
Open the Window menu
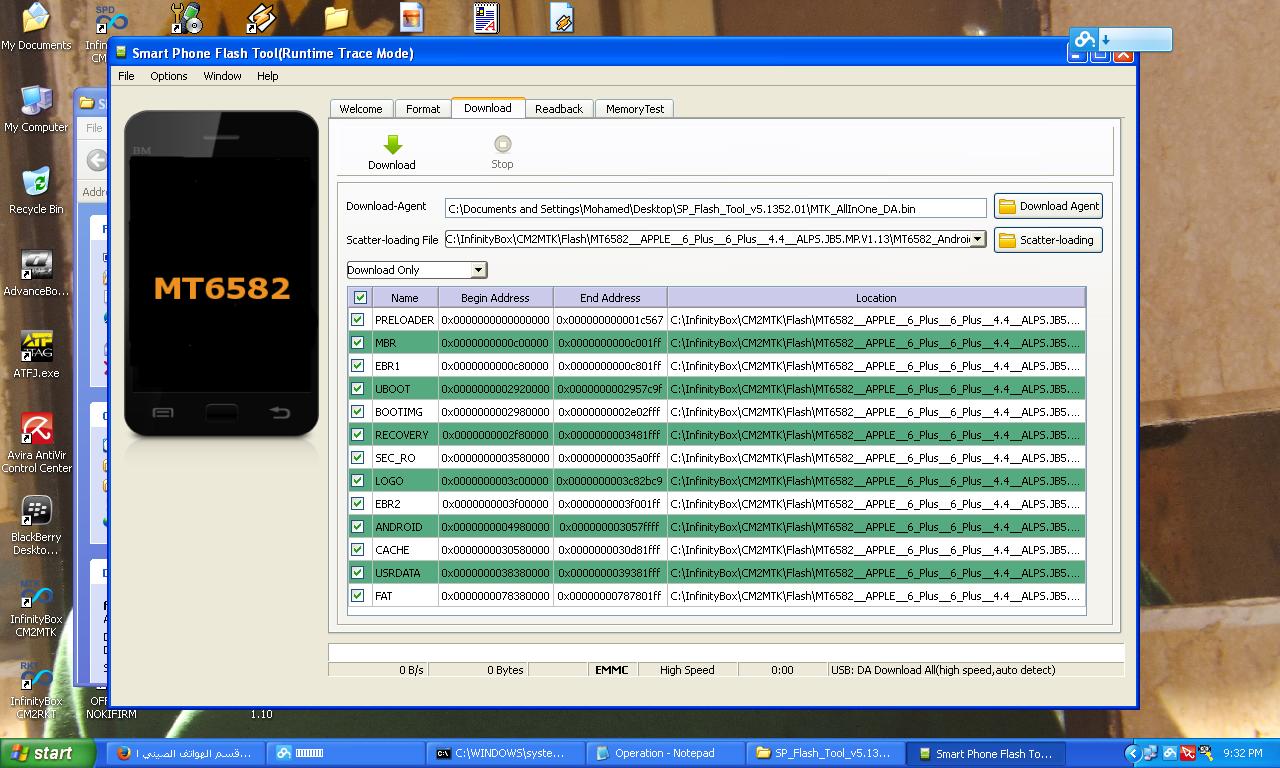pyautogui.click(x=222, y=76)
